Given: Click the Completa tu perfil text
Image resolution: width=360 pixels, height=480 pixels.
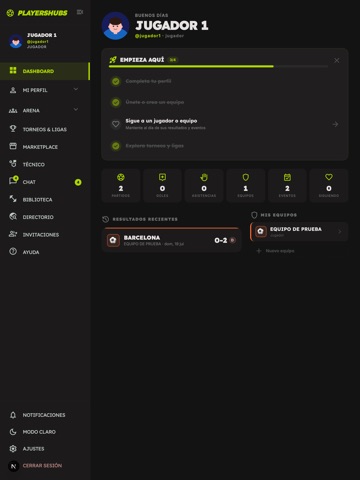Looking at the screenshot, I should click(x=148, y=81).
